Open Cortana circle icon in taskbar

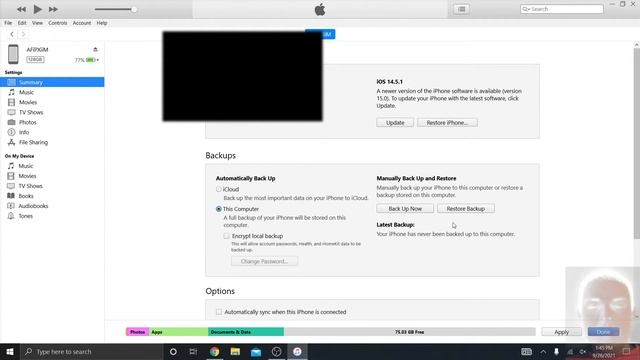pos(173,351)
